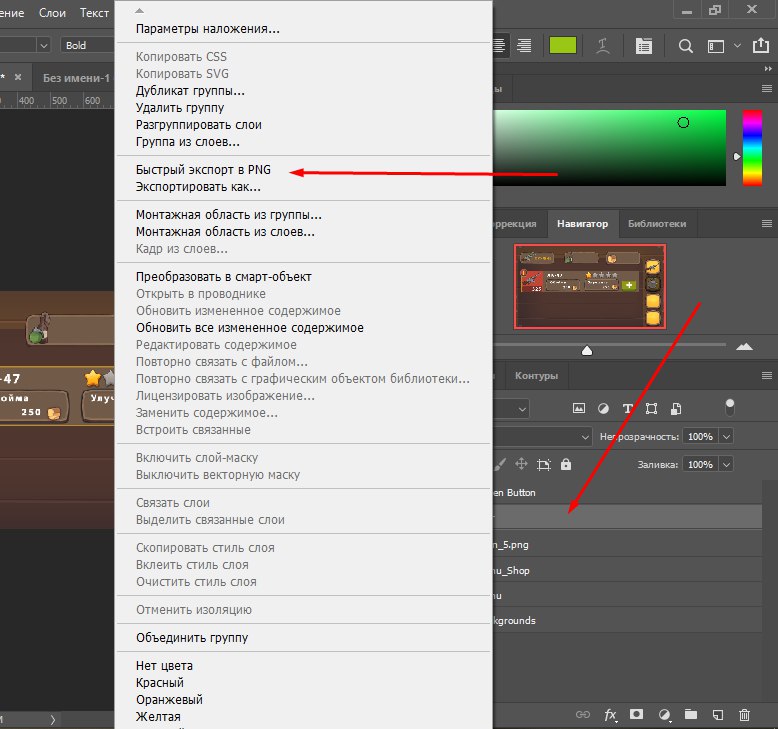Choose Удалить группу
The image size is (778, 729).
[180, 108]
